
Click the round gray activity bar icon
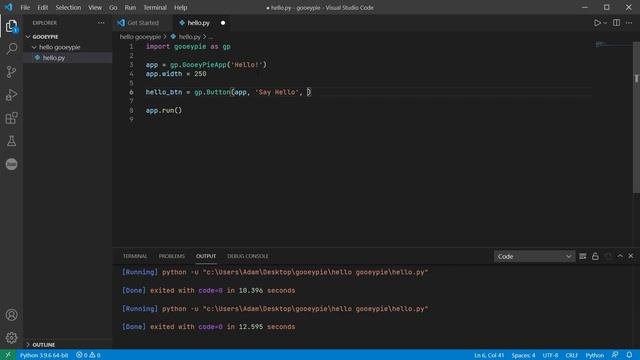click(11, 164)
